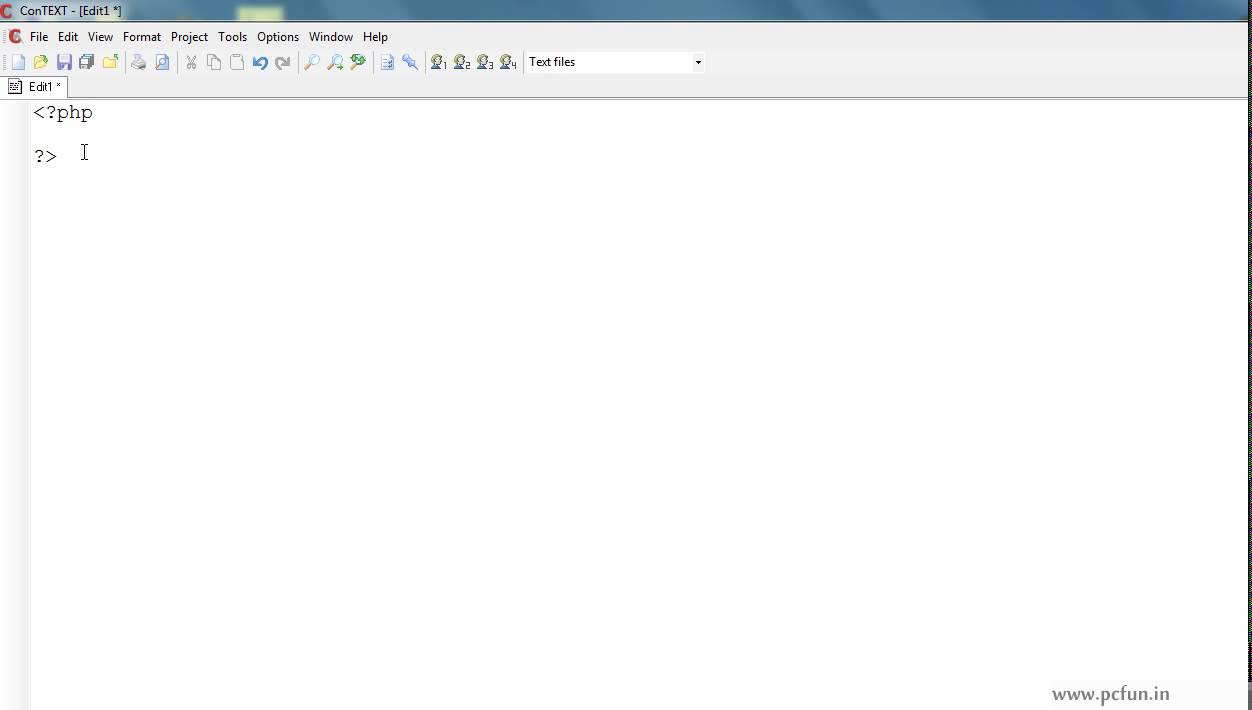Viewport: 1252px width, 710px height.
Task: Print the document with the printer icon
Action: (139, 62)
